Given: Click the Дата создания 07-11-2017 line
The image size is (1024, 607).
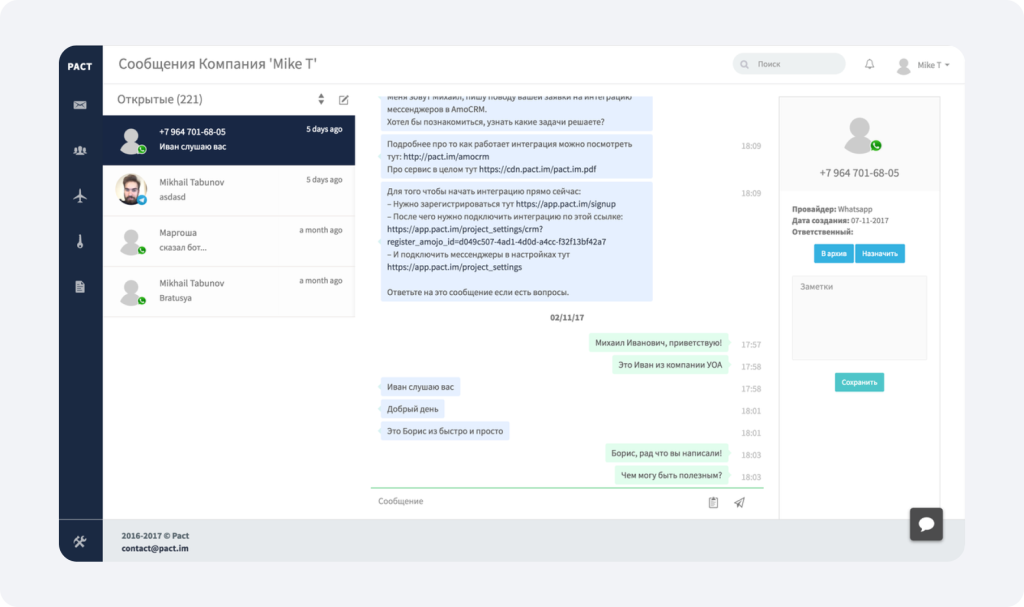Looking at the screenshot, I should tap(840, 220).
